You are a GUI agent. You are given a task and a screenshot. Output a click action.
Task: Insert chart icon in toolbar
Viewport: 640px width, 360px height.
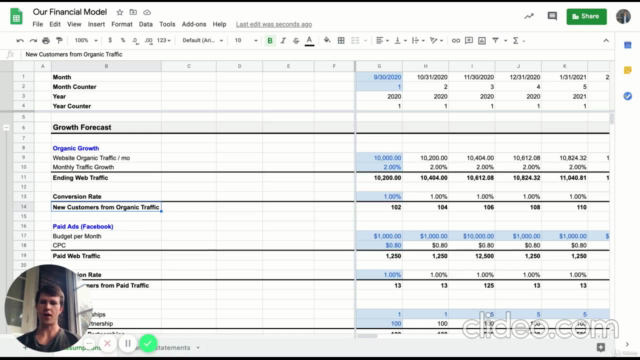(482, 40)
